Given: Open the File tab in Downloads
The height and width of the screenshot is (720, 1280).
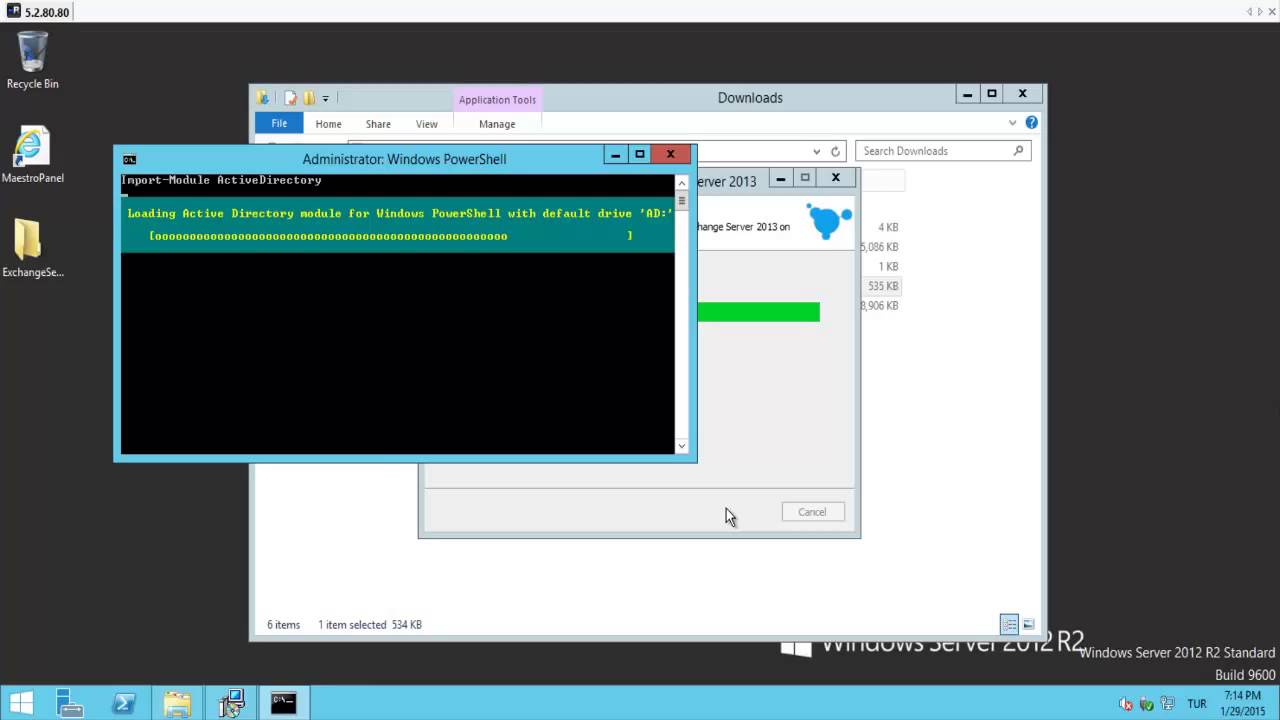Looking at the screenshot, I should pyautogui.click(x=279, y=123).
